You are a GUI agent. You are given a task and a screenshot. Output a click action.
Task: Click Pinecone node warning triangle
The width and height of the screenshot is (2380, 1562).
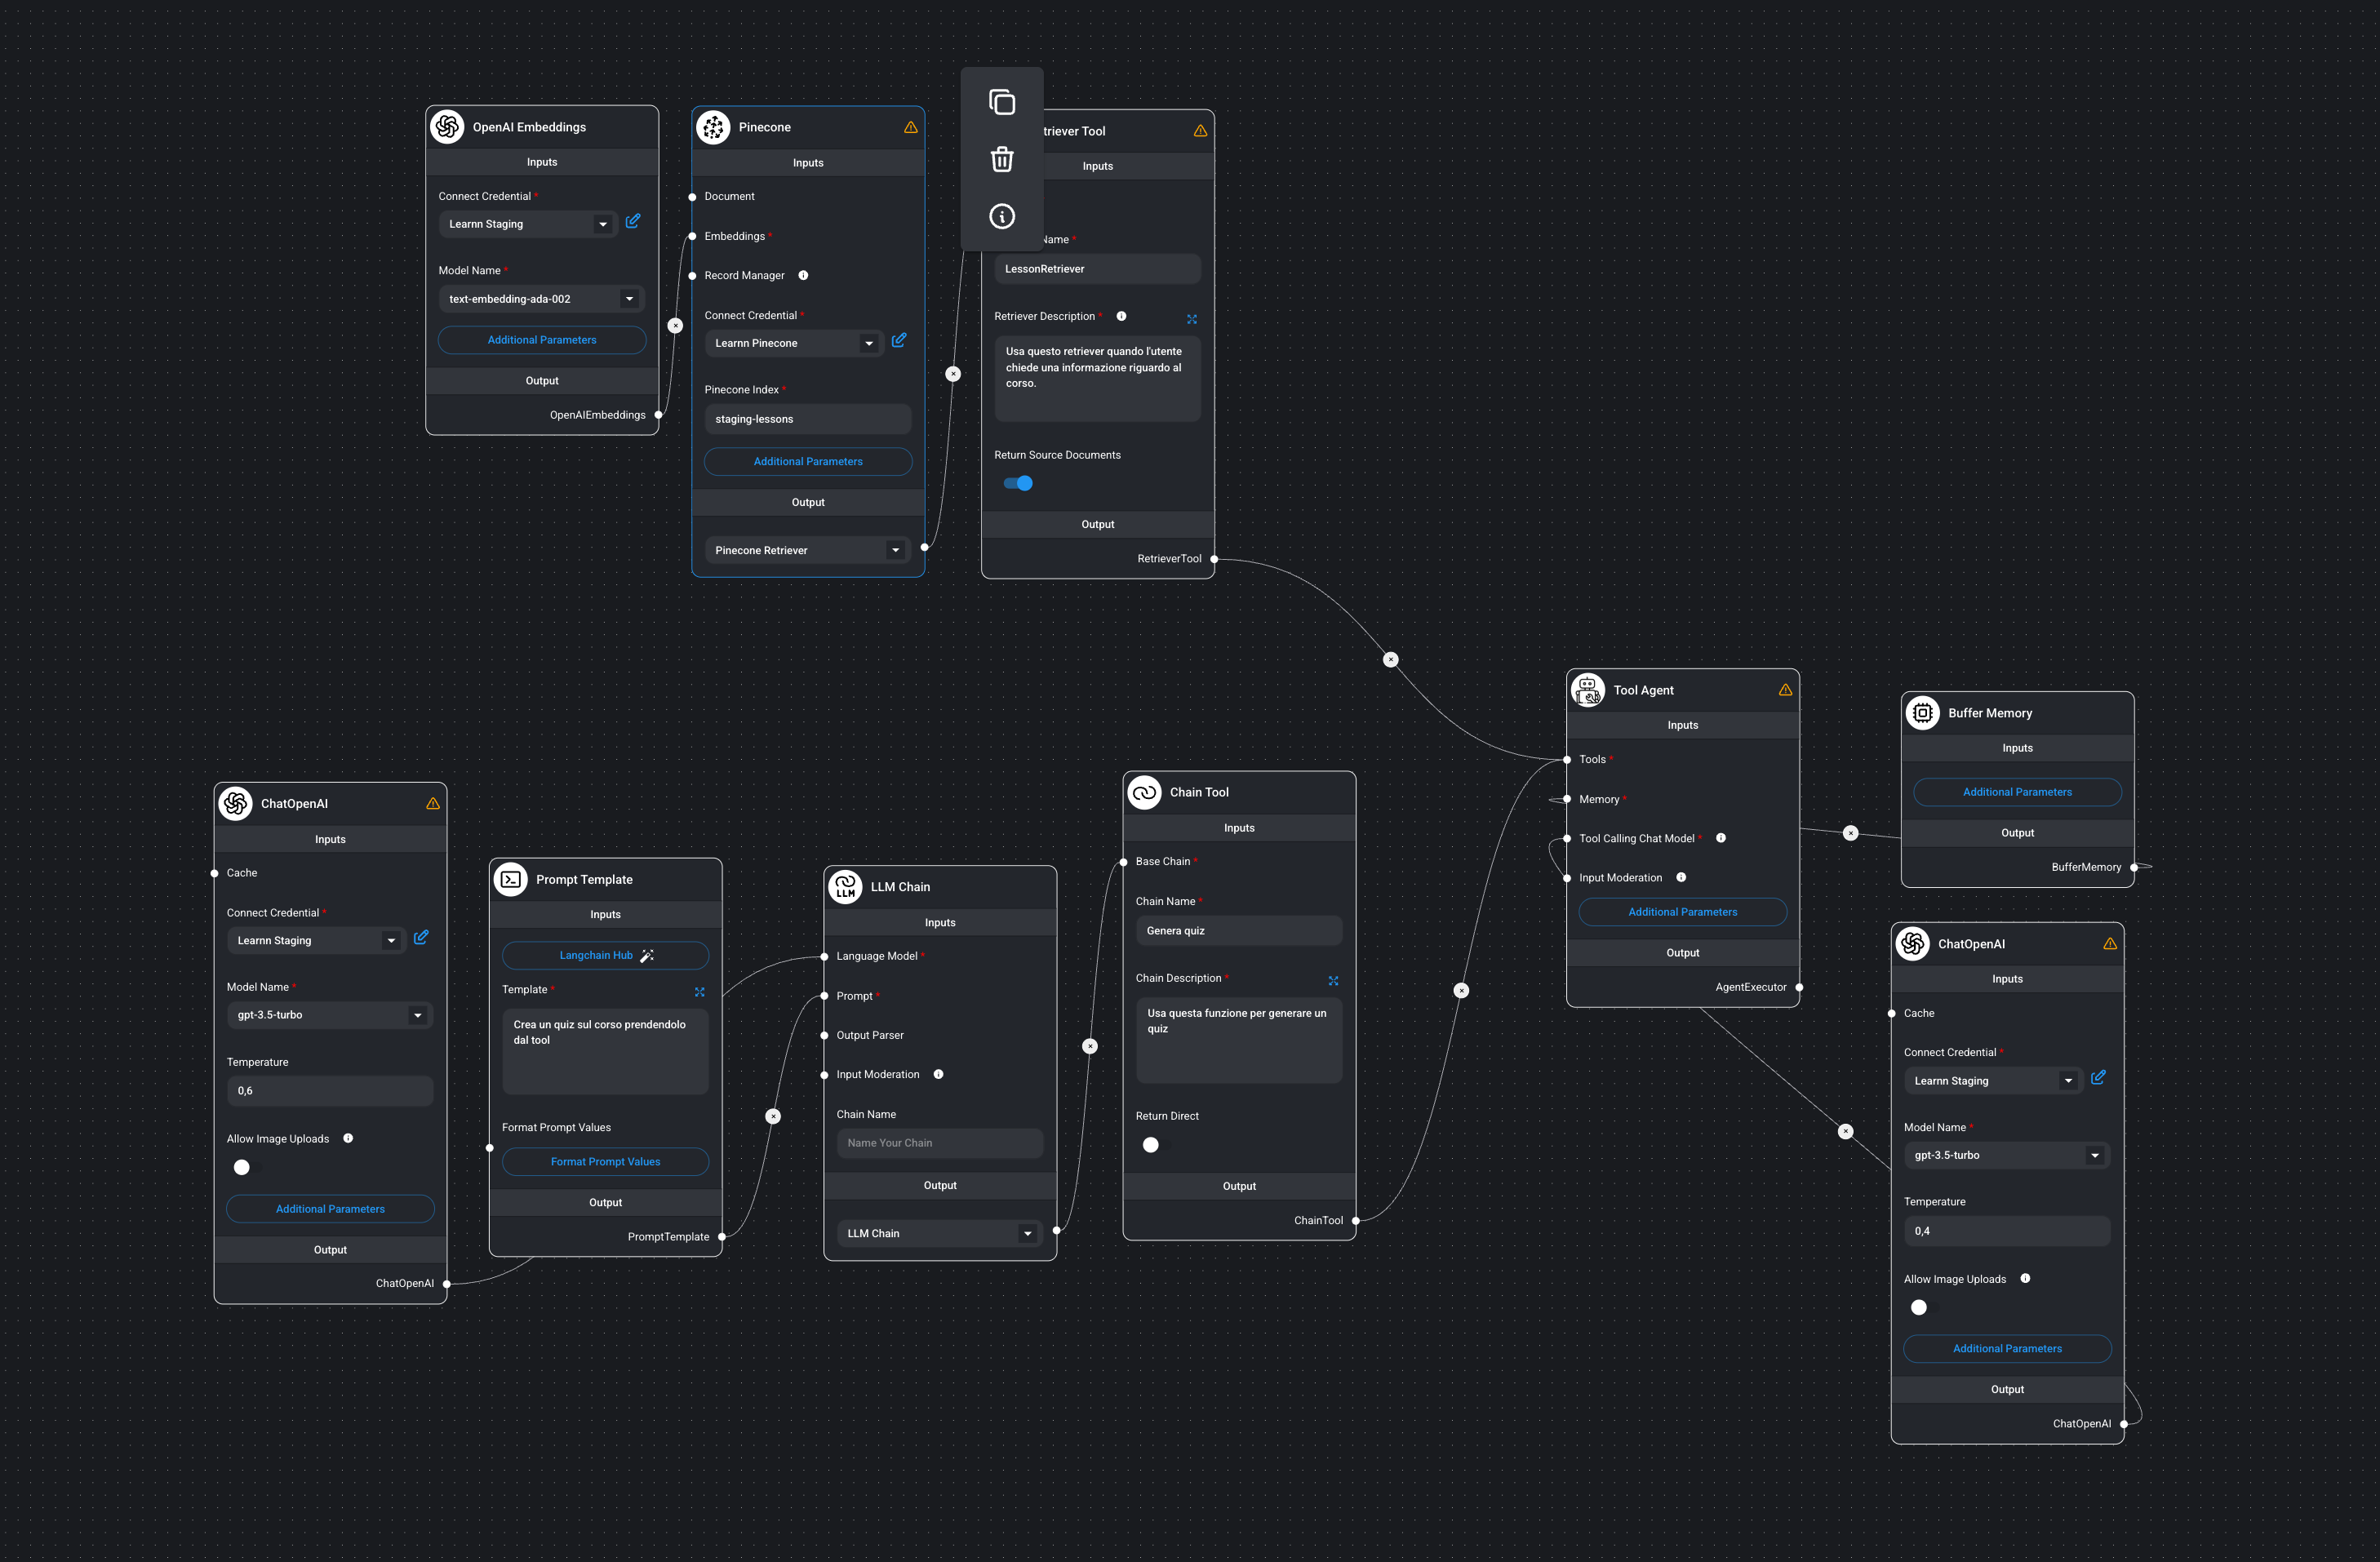(x=910, y=127)
